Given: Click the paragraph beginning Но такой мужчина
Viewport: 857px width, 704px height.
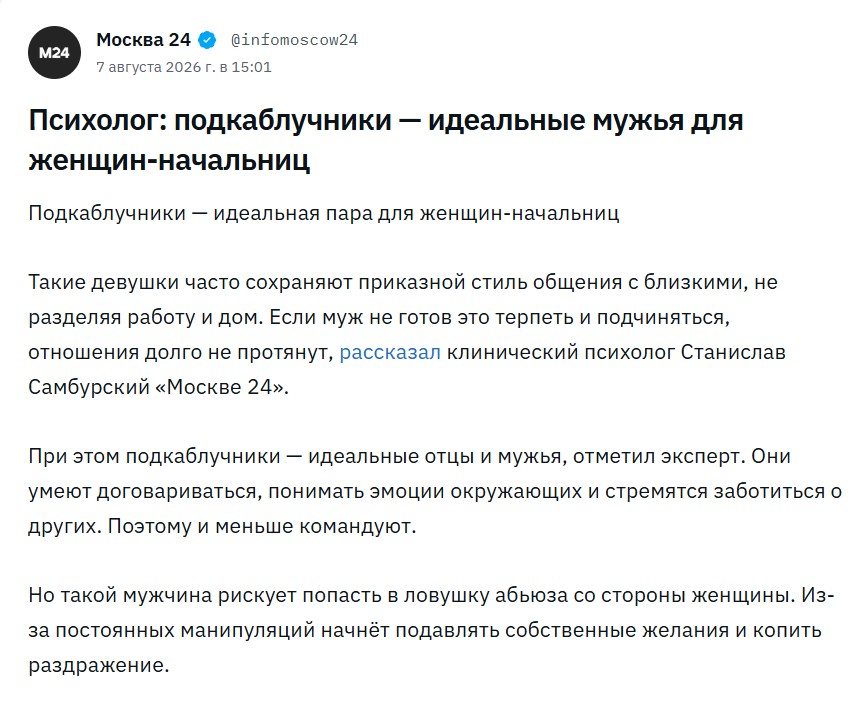Looking at the screenshot, I should tap(432, 630).
